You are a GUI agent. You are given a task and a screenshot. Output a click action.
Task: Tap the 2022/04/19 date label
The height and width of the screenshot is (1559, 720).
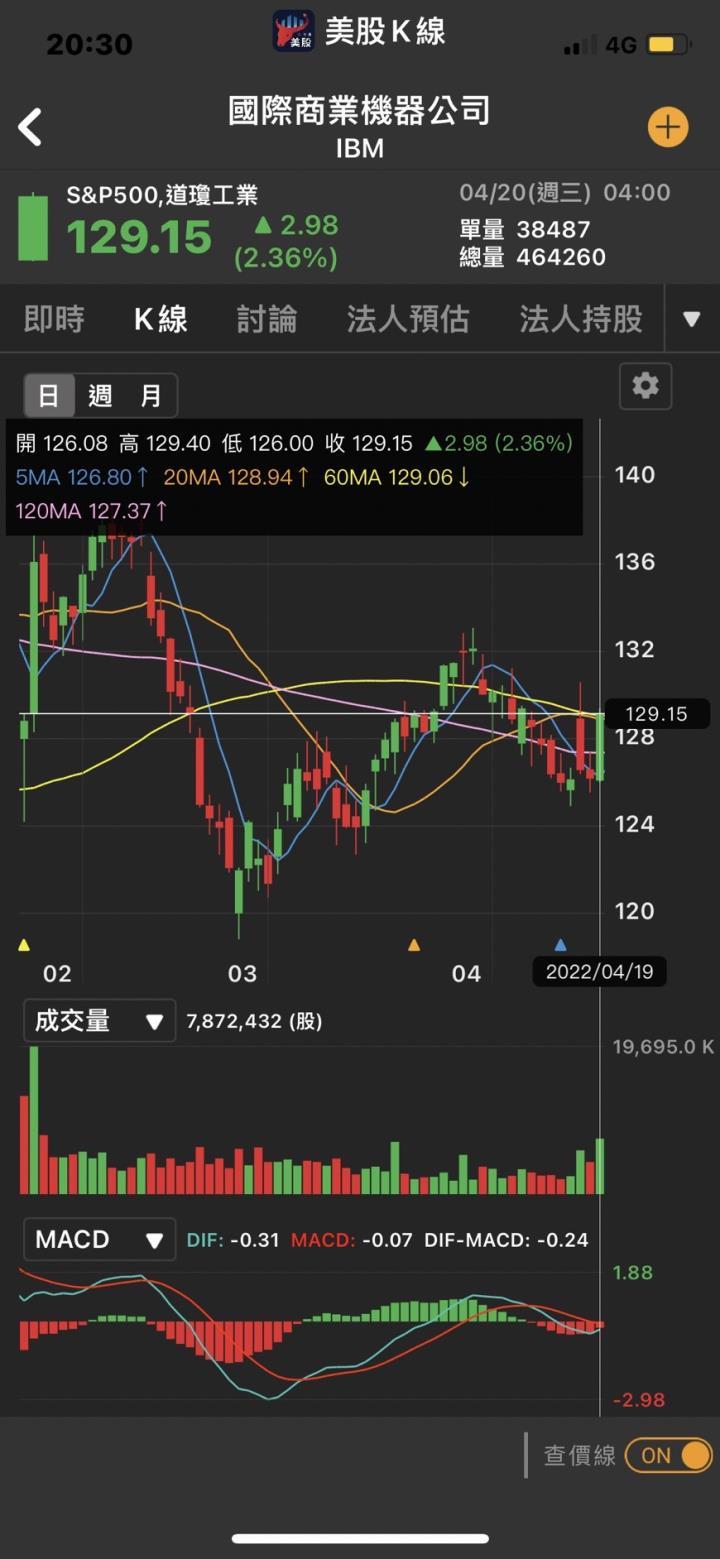(599, 971)
